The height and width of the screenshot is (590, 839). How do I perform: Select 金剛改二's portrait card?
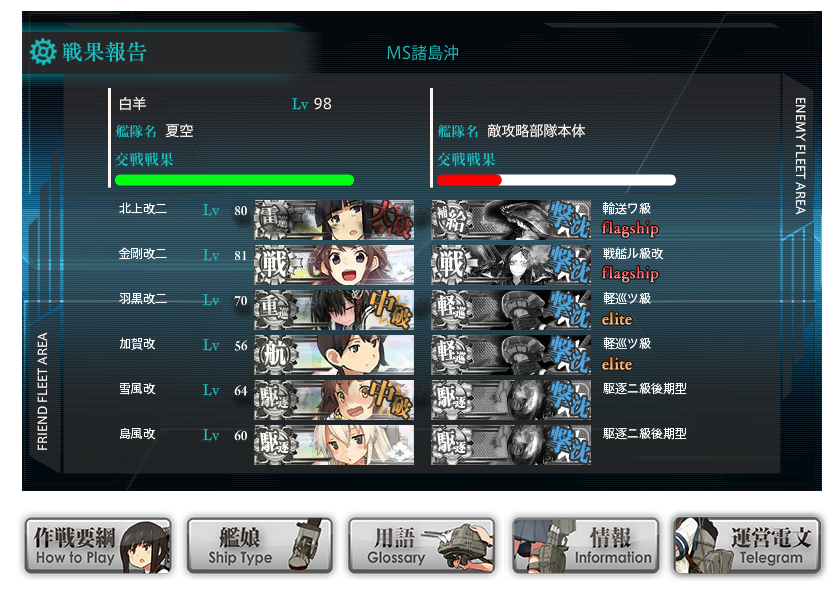[334, 265]
